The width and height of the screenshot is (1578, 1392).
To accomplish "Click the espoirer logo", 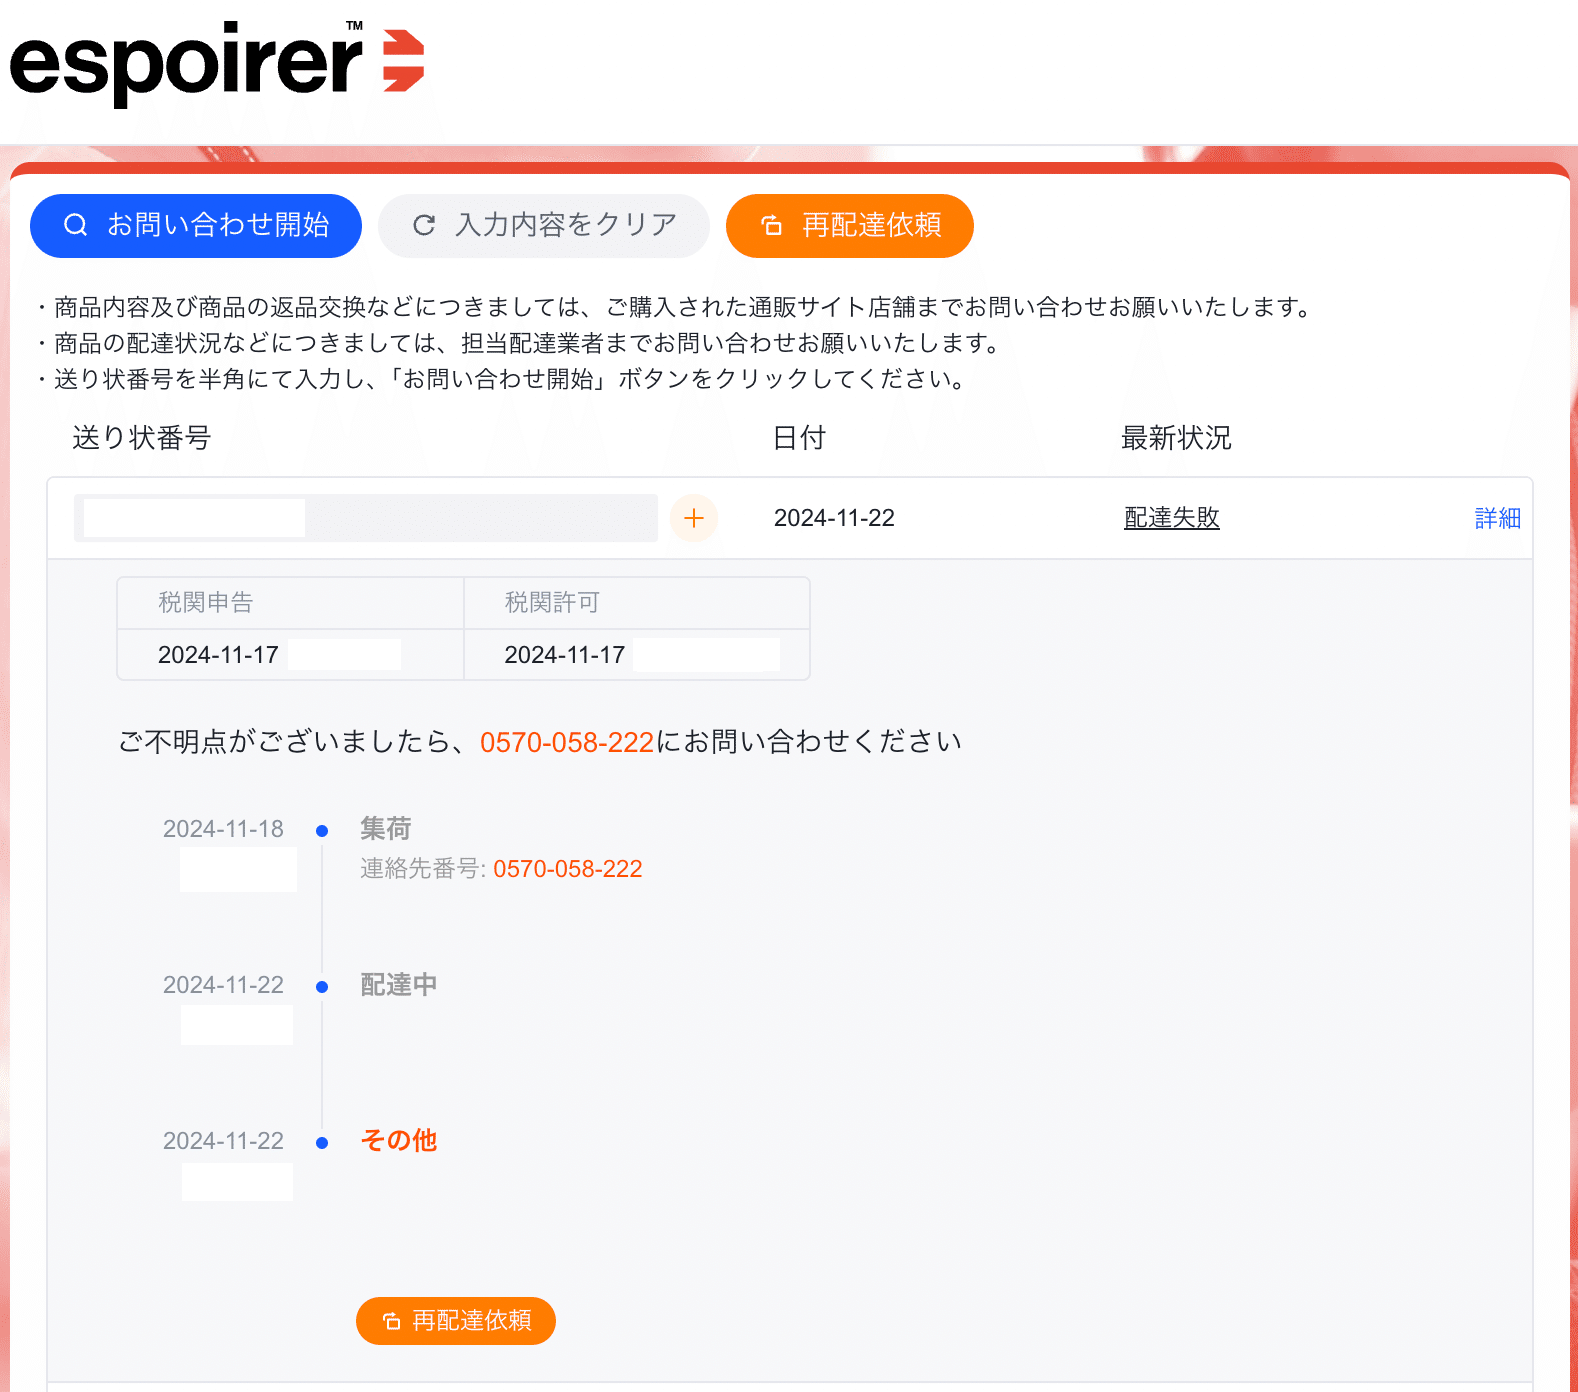I will (x=217, y=62).
